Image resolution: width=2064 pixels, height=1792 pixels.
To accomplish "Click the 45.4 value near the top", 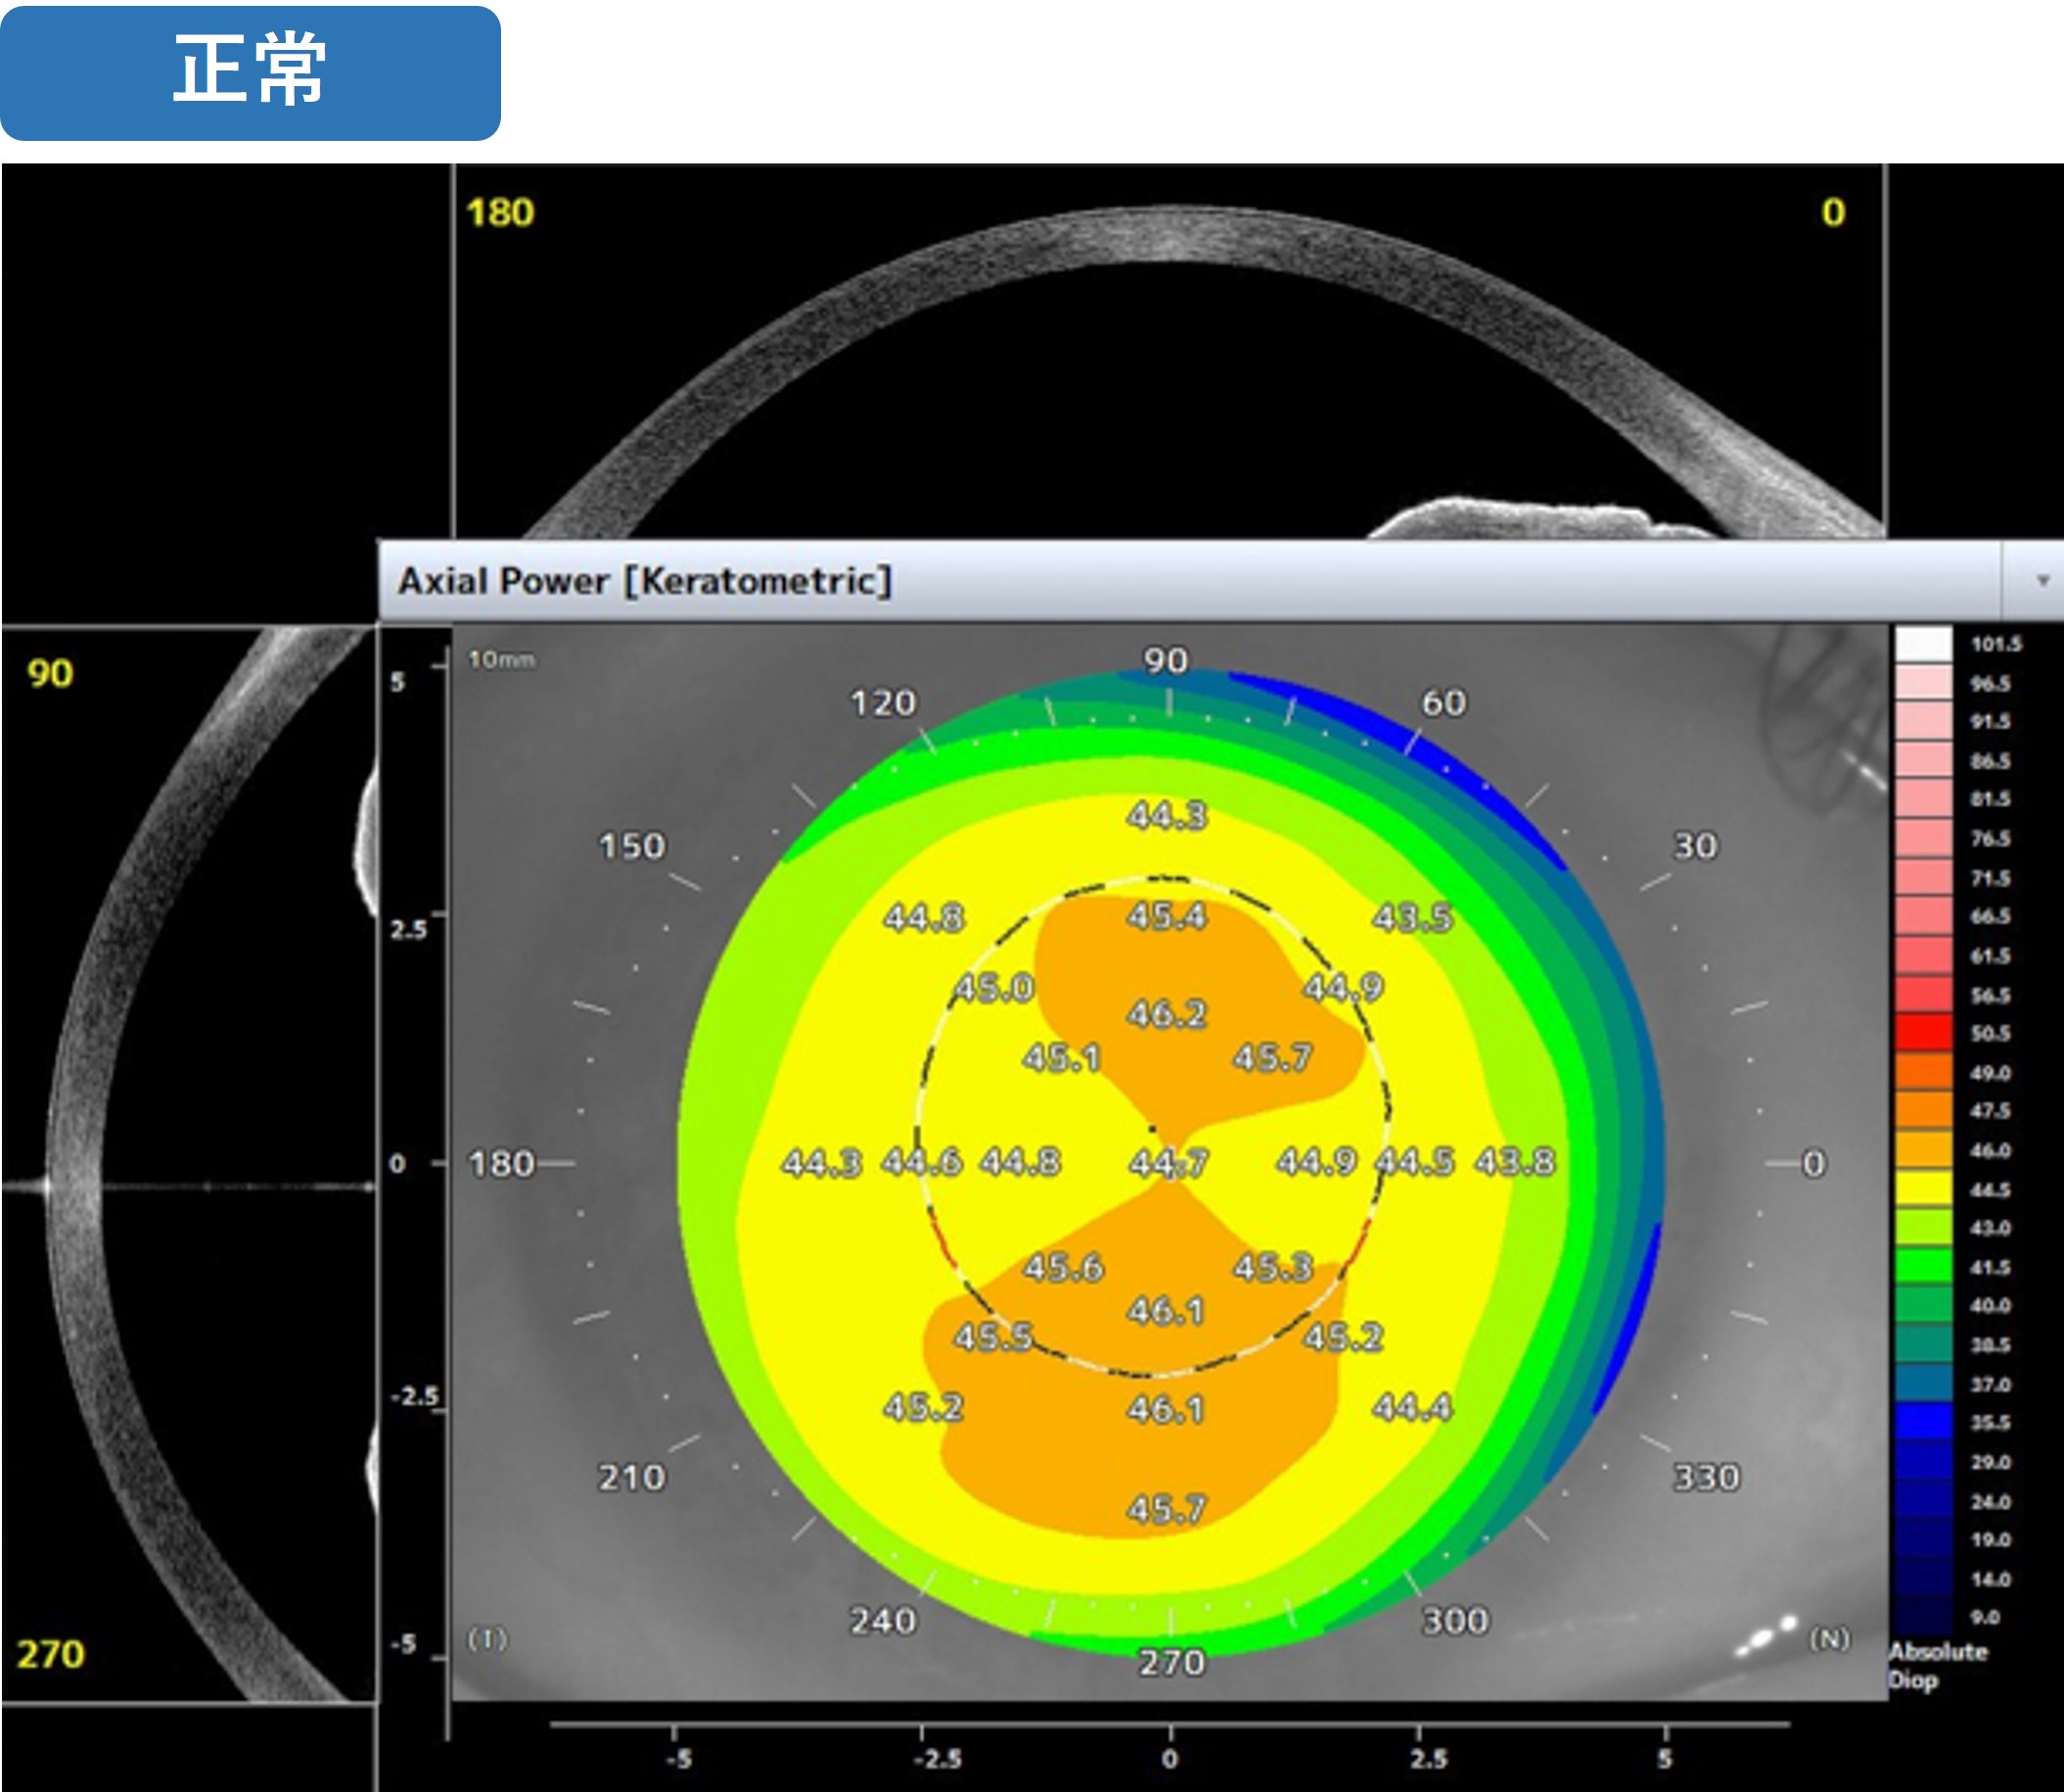I will coord(1167,916).
